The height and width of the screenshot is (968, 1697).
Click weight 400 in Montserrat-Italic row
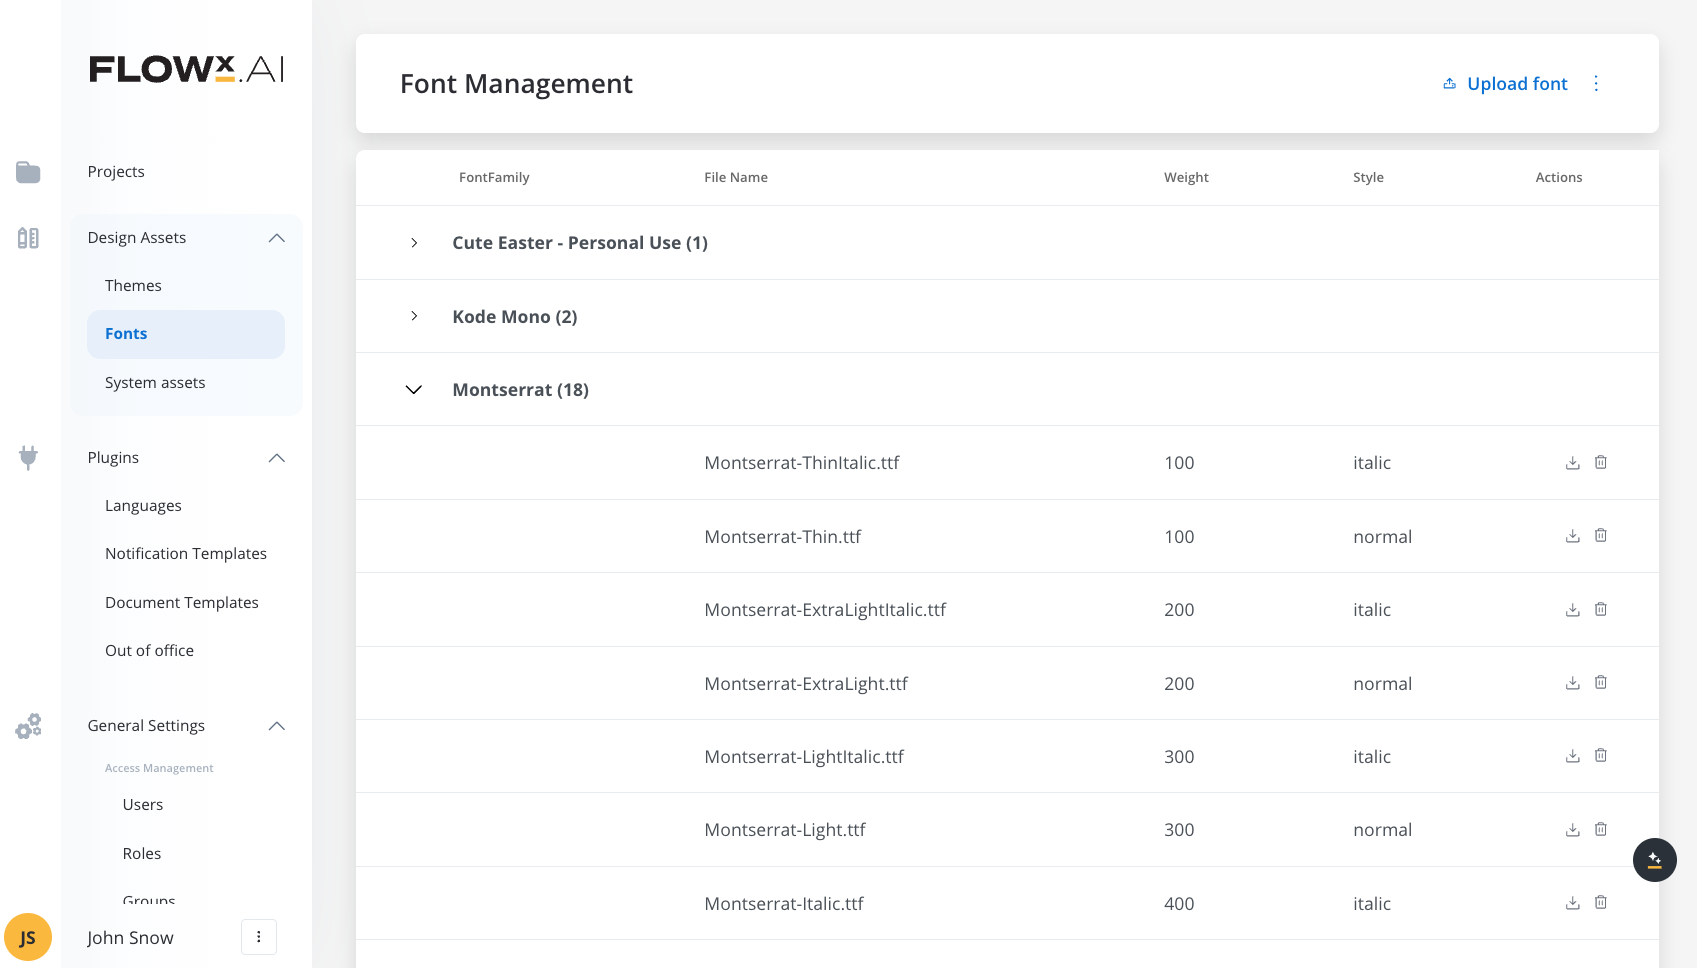(x=1179, y=904)
